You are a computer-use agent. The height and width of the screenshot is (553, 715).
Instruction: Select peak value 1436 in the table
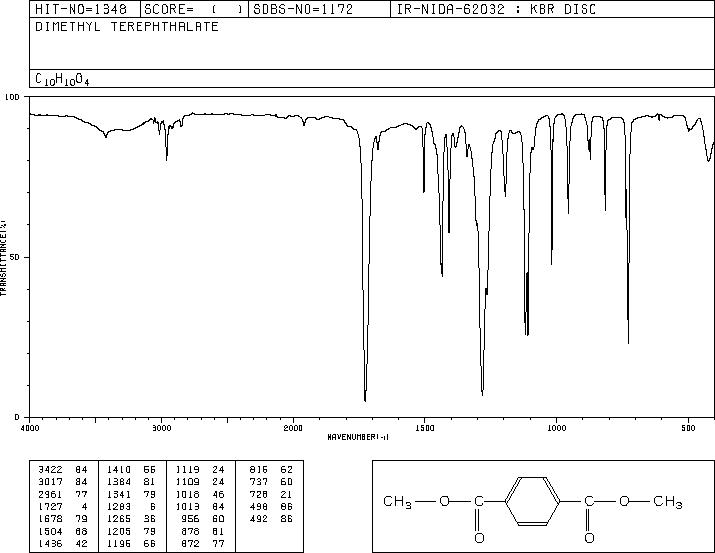[x=50, y=543]
